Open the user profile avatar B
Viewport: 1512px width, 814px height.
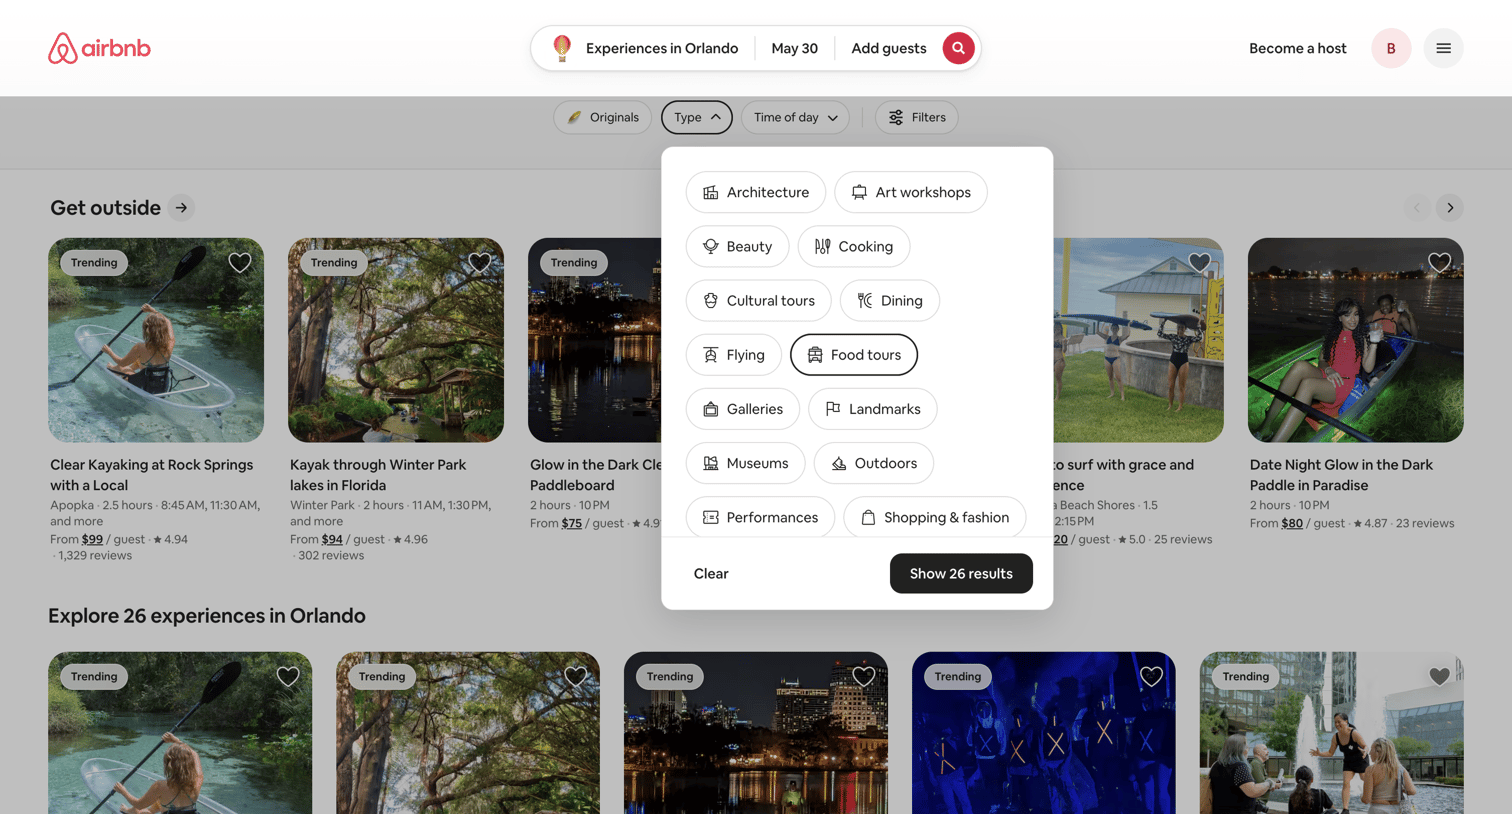1391,48
